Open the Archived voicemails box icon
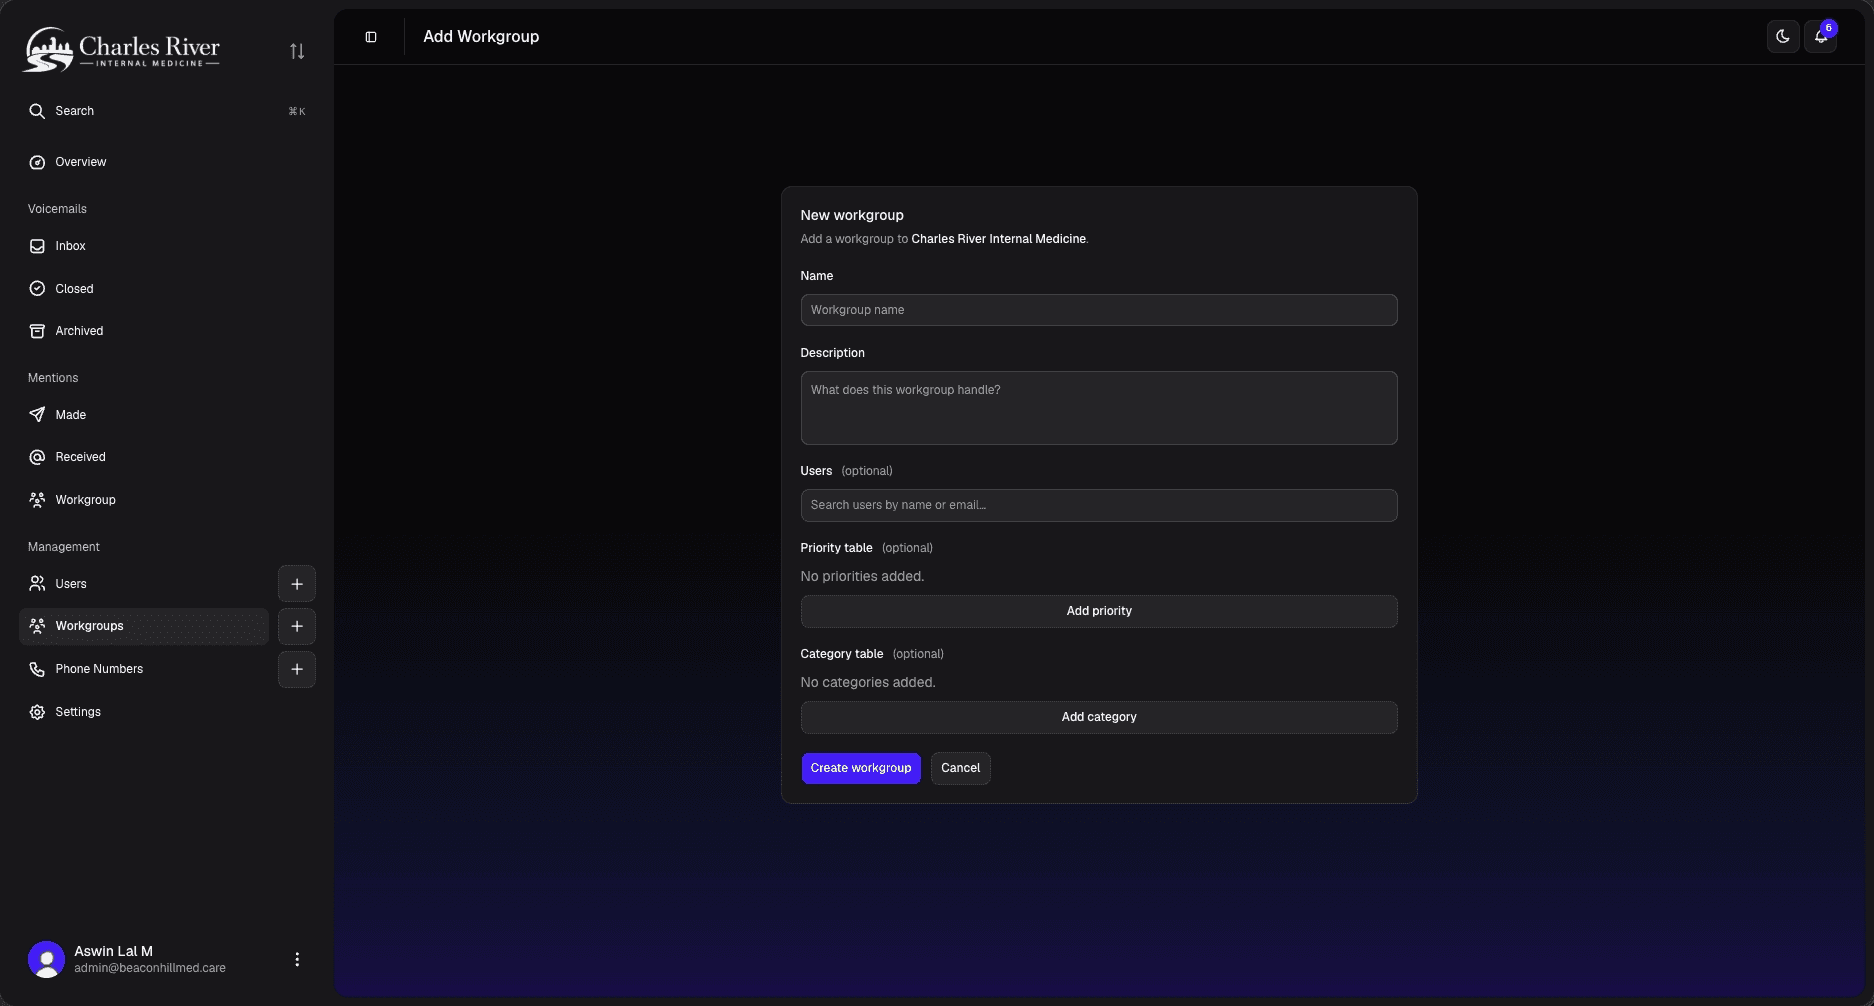 (x=37, y=331)
